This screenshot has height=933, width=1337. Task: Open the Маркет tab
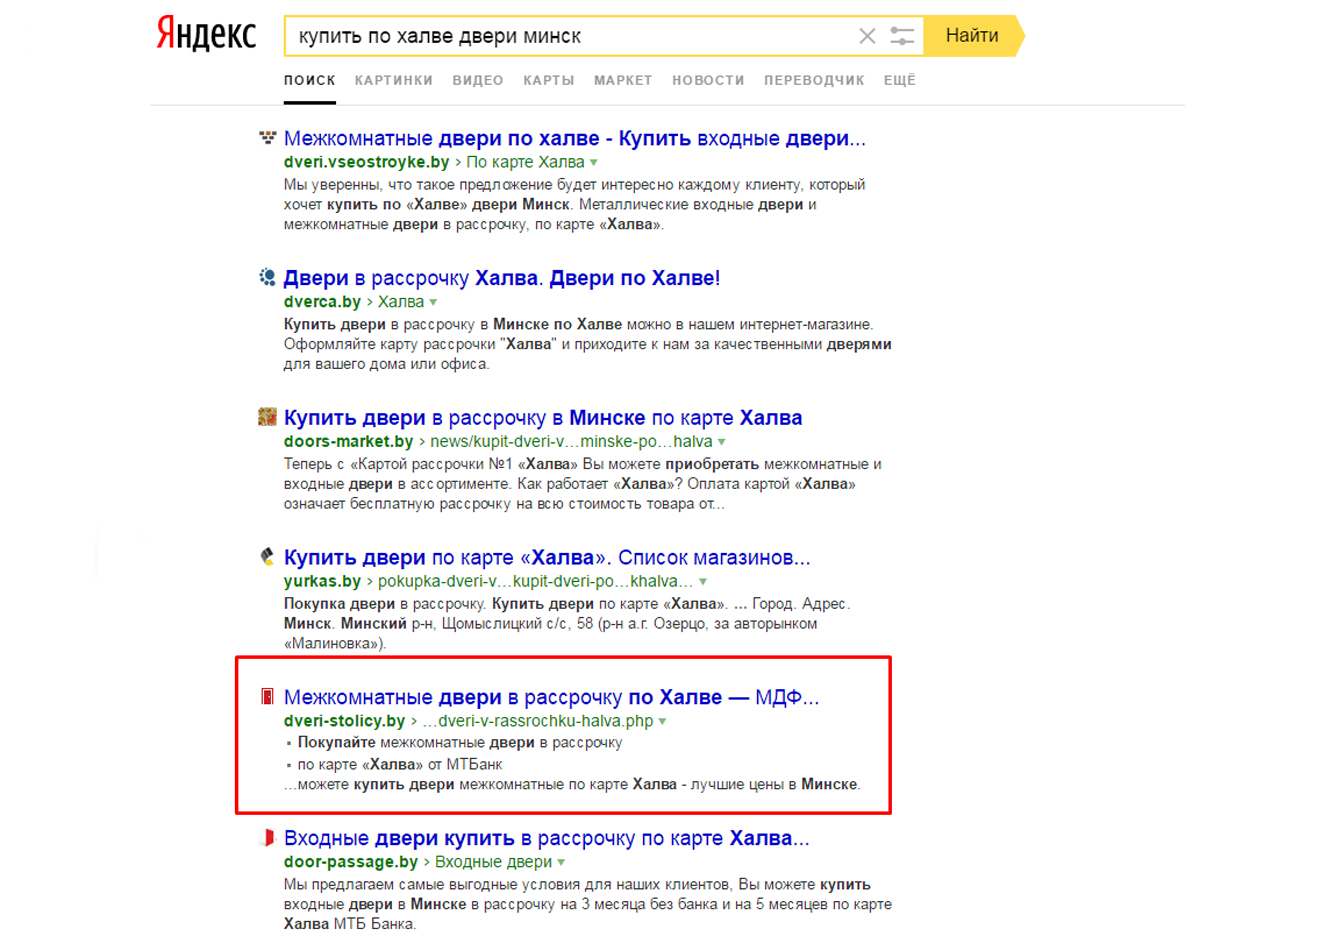(x=623, y=80)
